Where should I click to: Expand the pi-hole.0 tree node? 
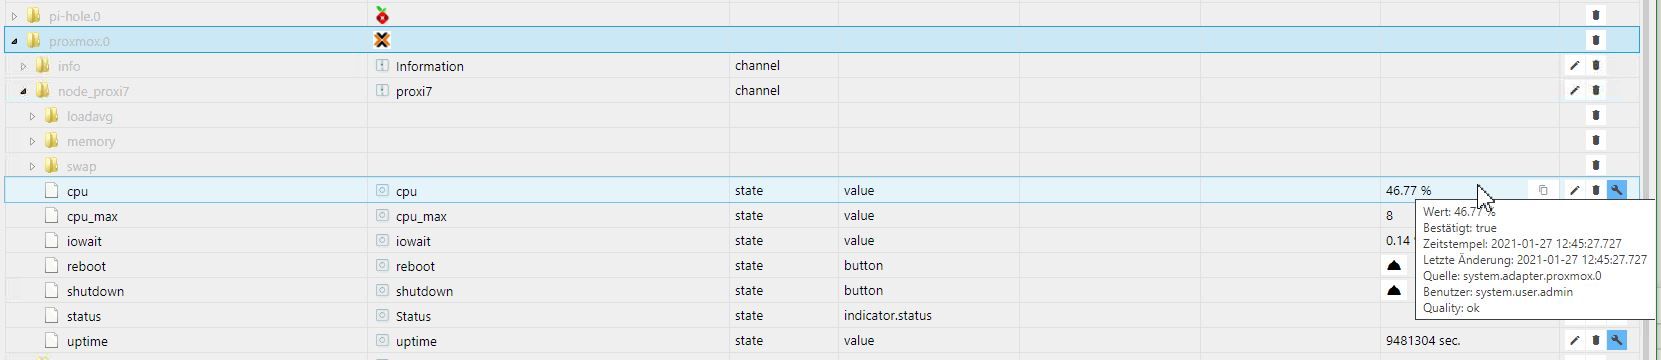[14, 16]
